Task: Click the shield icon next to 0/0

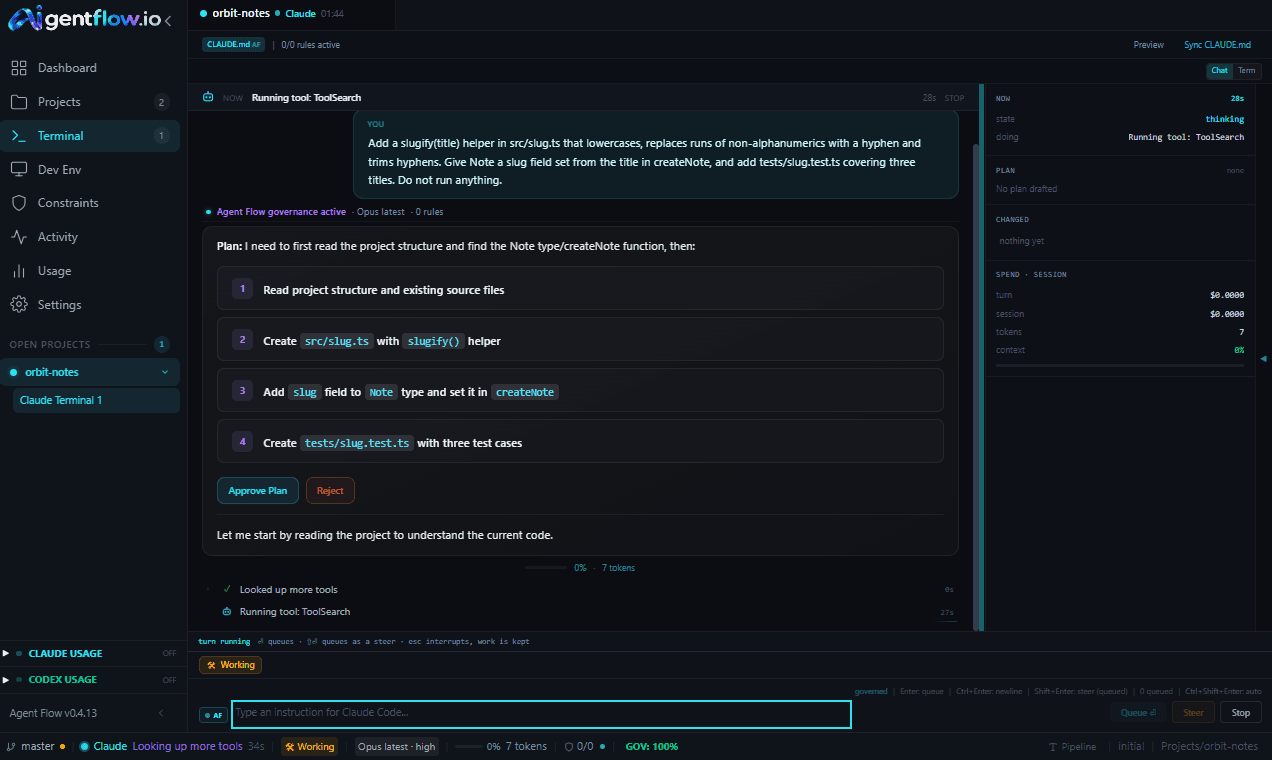Action: (569, 746)
